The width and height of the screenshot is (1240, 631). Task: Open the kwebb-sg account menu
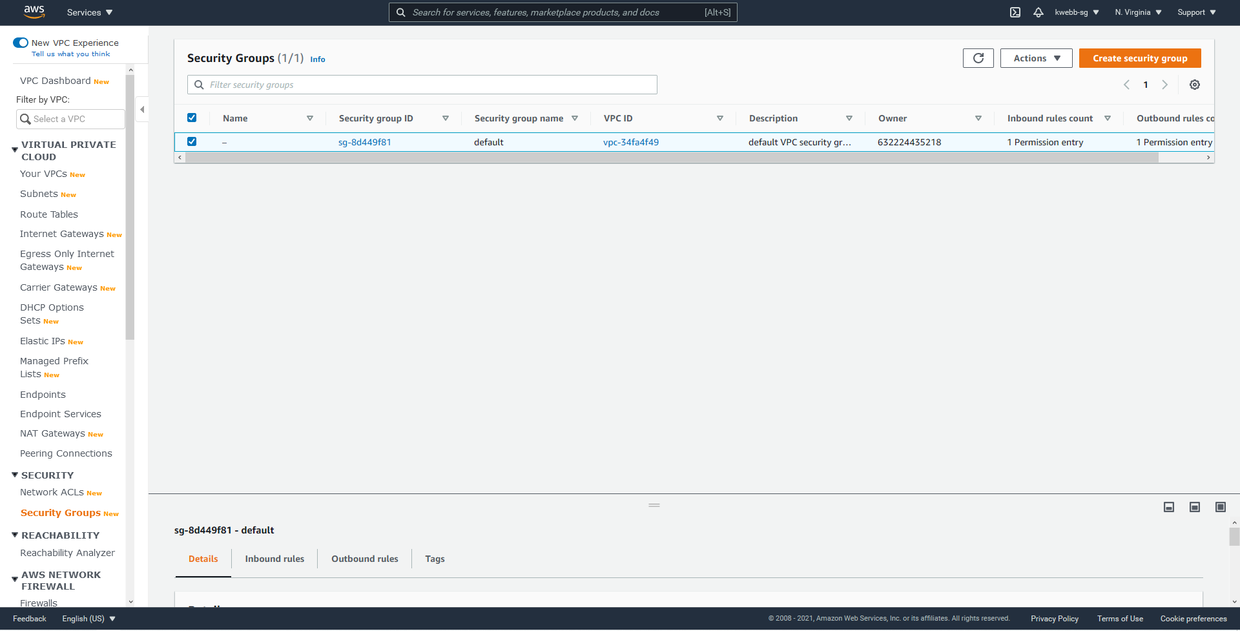[x=1077, y=12]
